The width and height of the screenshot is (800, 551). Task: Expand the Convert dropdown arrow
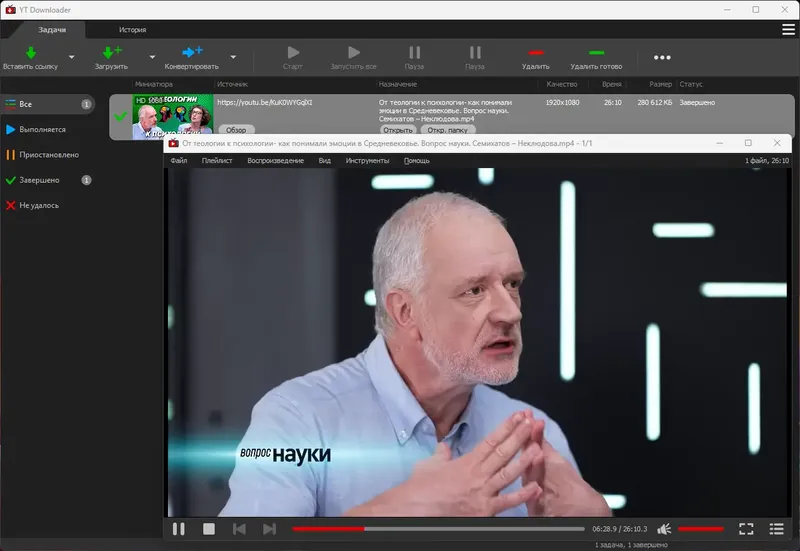(233, 57)
